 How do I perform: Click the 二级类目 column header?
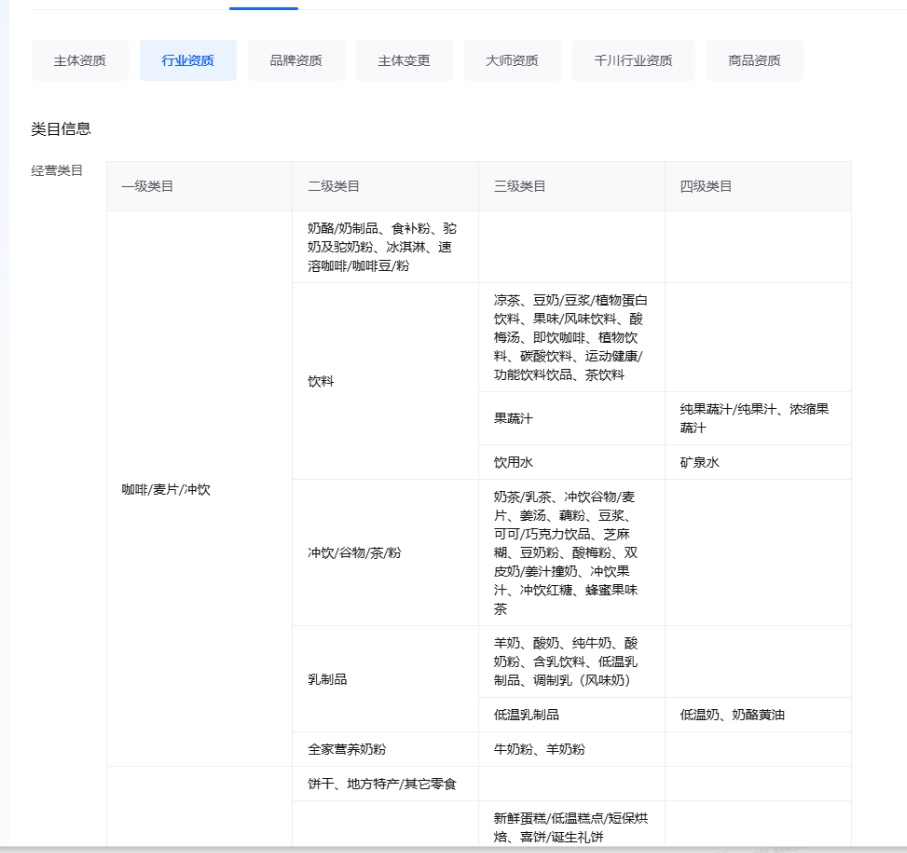[x=334, y=186]
